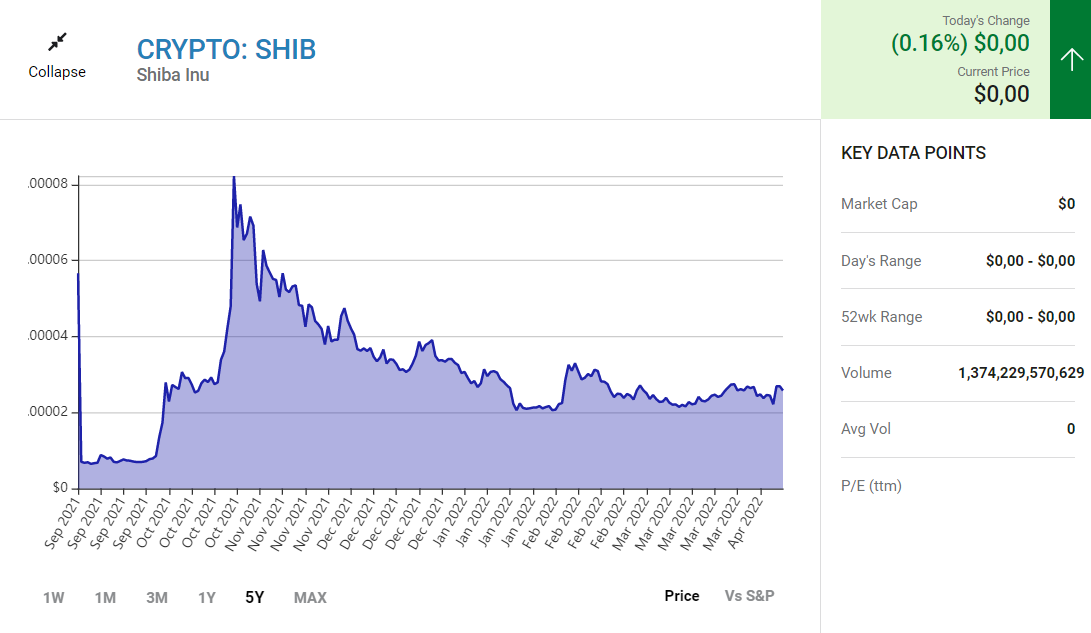
Task: Click the Shiba Inu subtitle
Action: coord(173,74)
